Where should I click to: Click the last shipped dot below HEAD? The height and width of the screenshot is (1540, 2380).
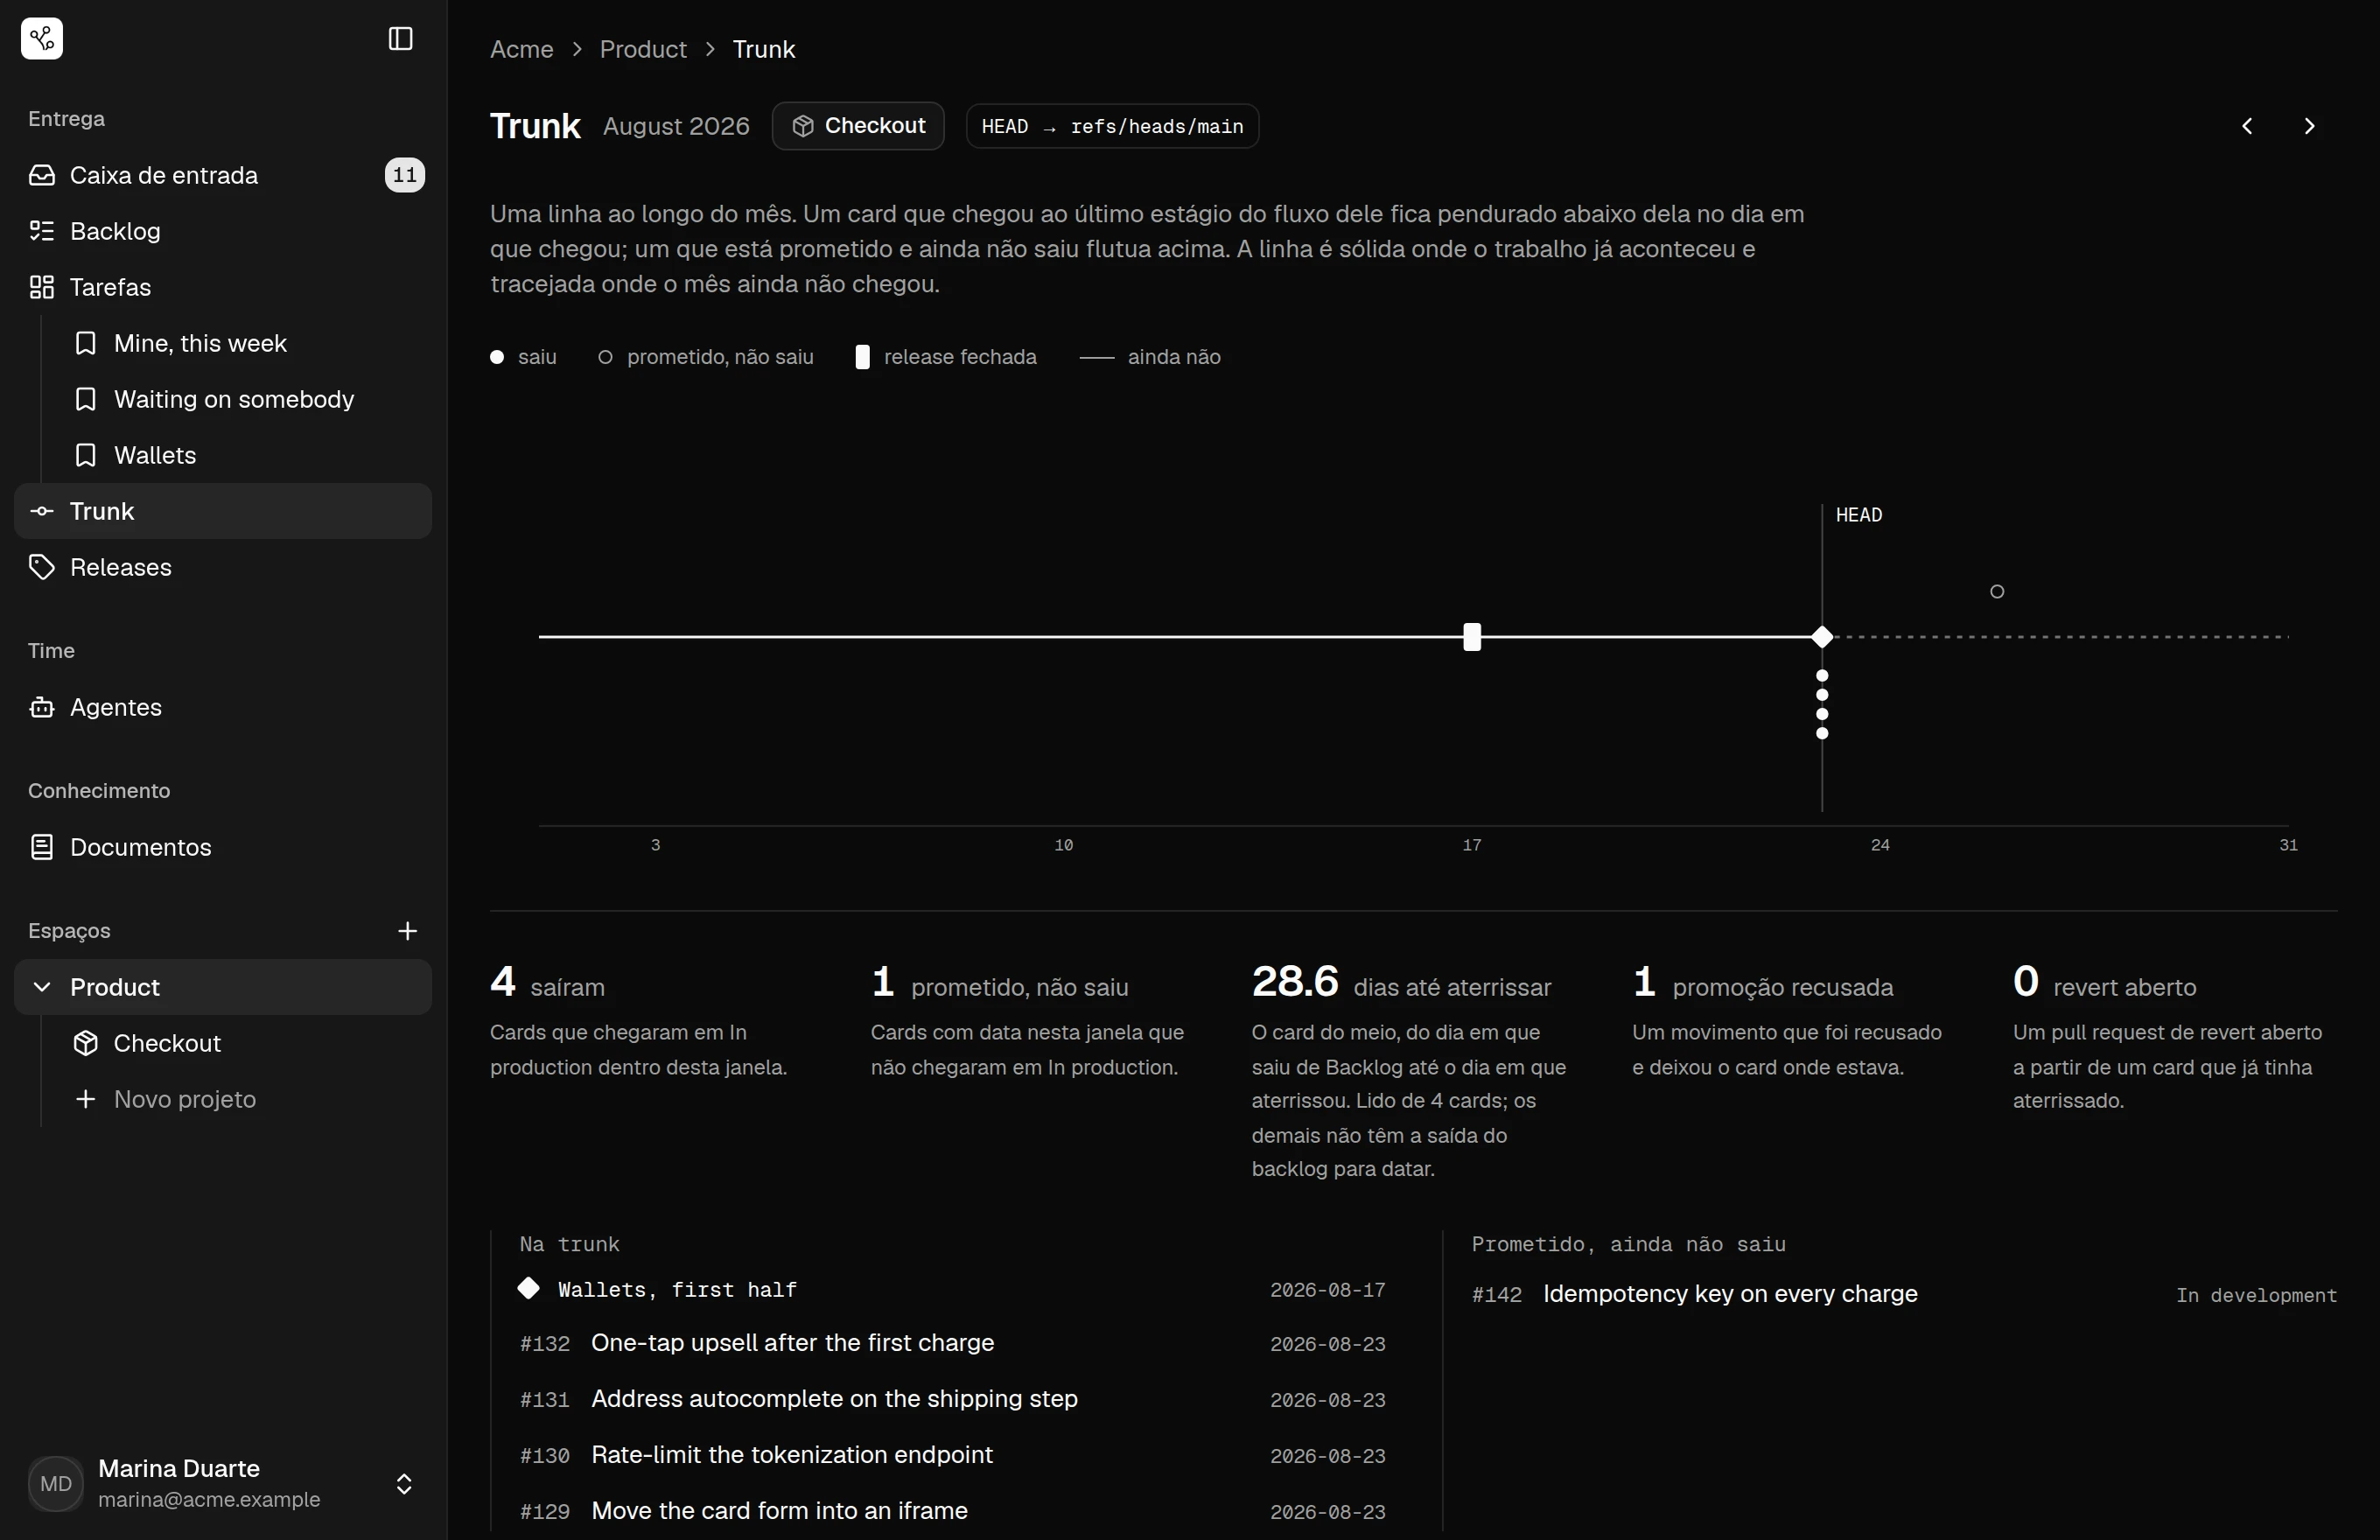(x=1822, y=733)
